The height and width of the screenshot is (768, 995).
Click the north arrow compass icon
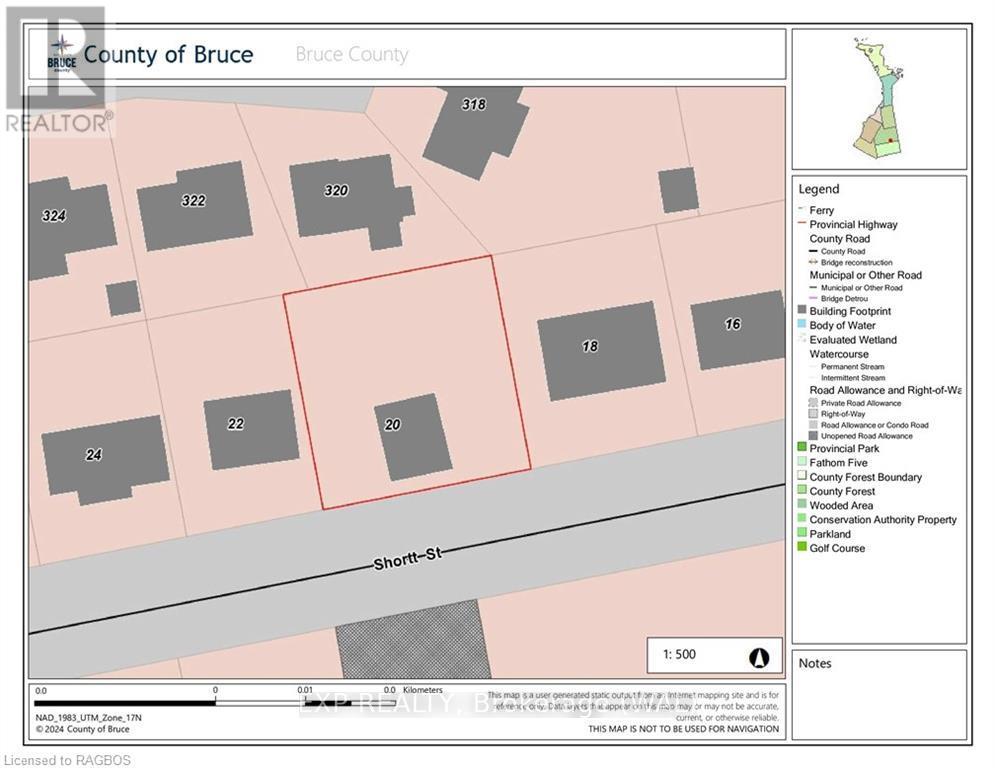click(x=759, y=656)
